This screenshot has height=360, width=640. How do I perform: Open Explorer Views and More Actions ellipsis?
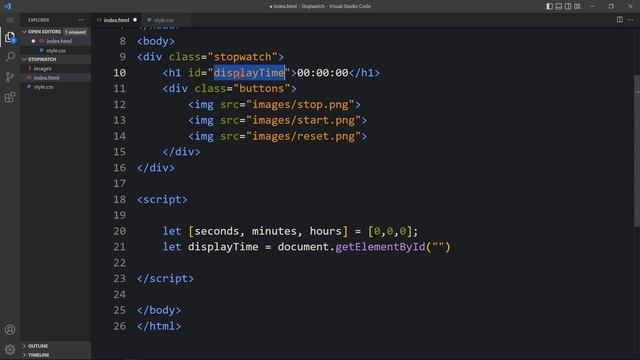coord(81,20)
